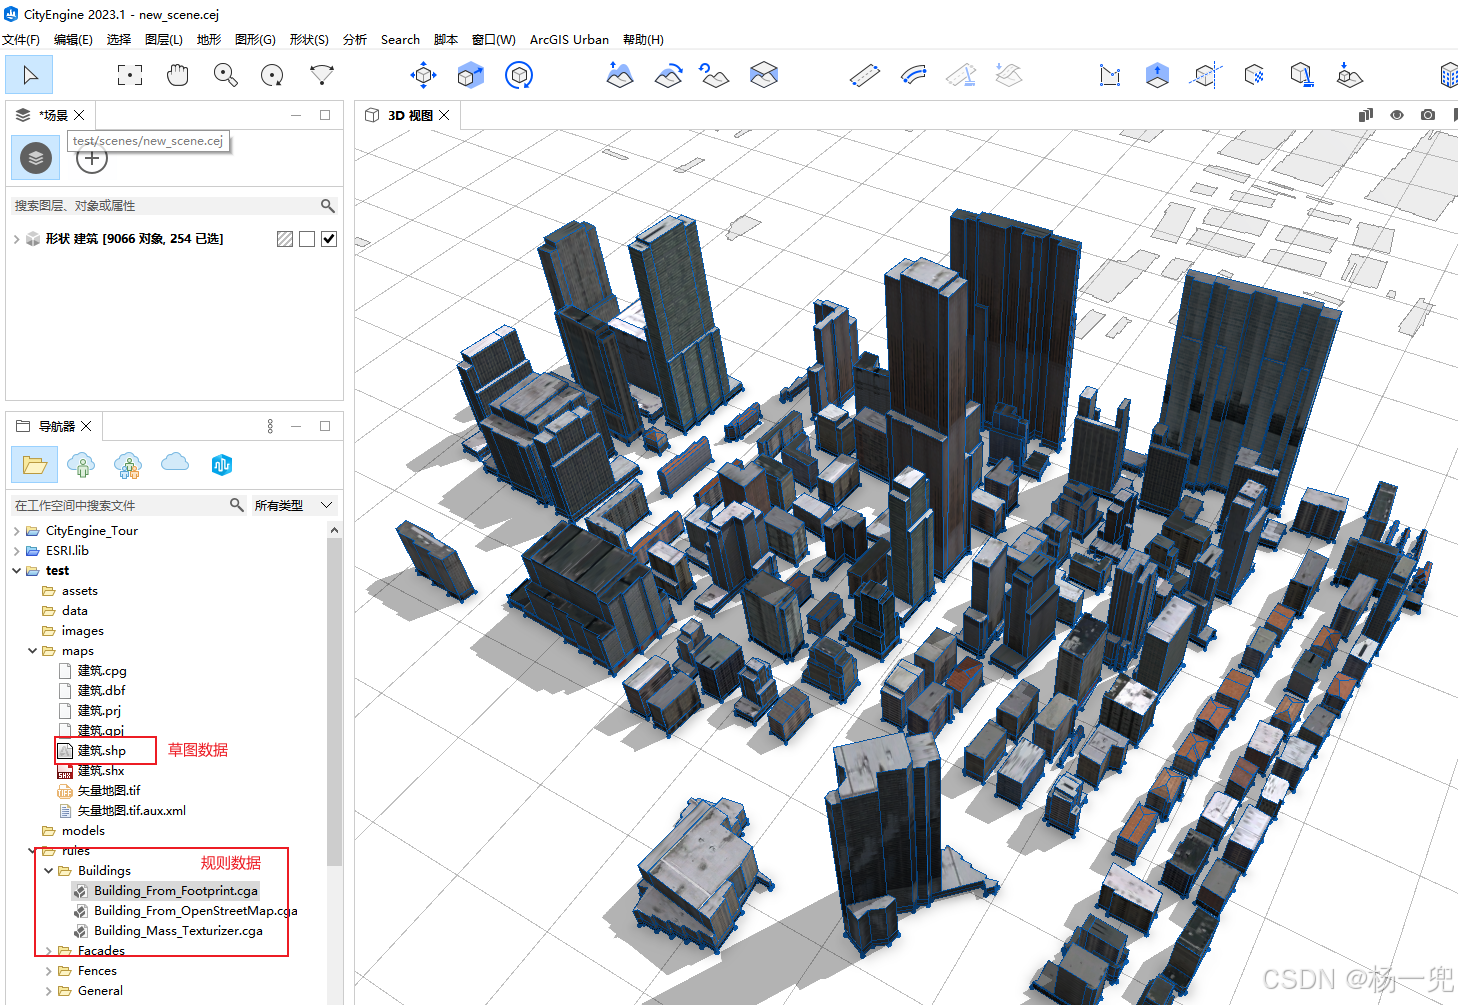Select the arrow selection tool

click(30, 75)
